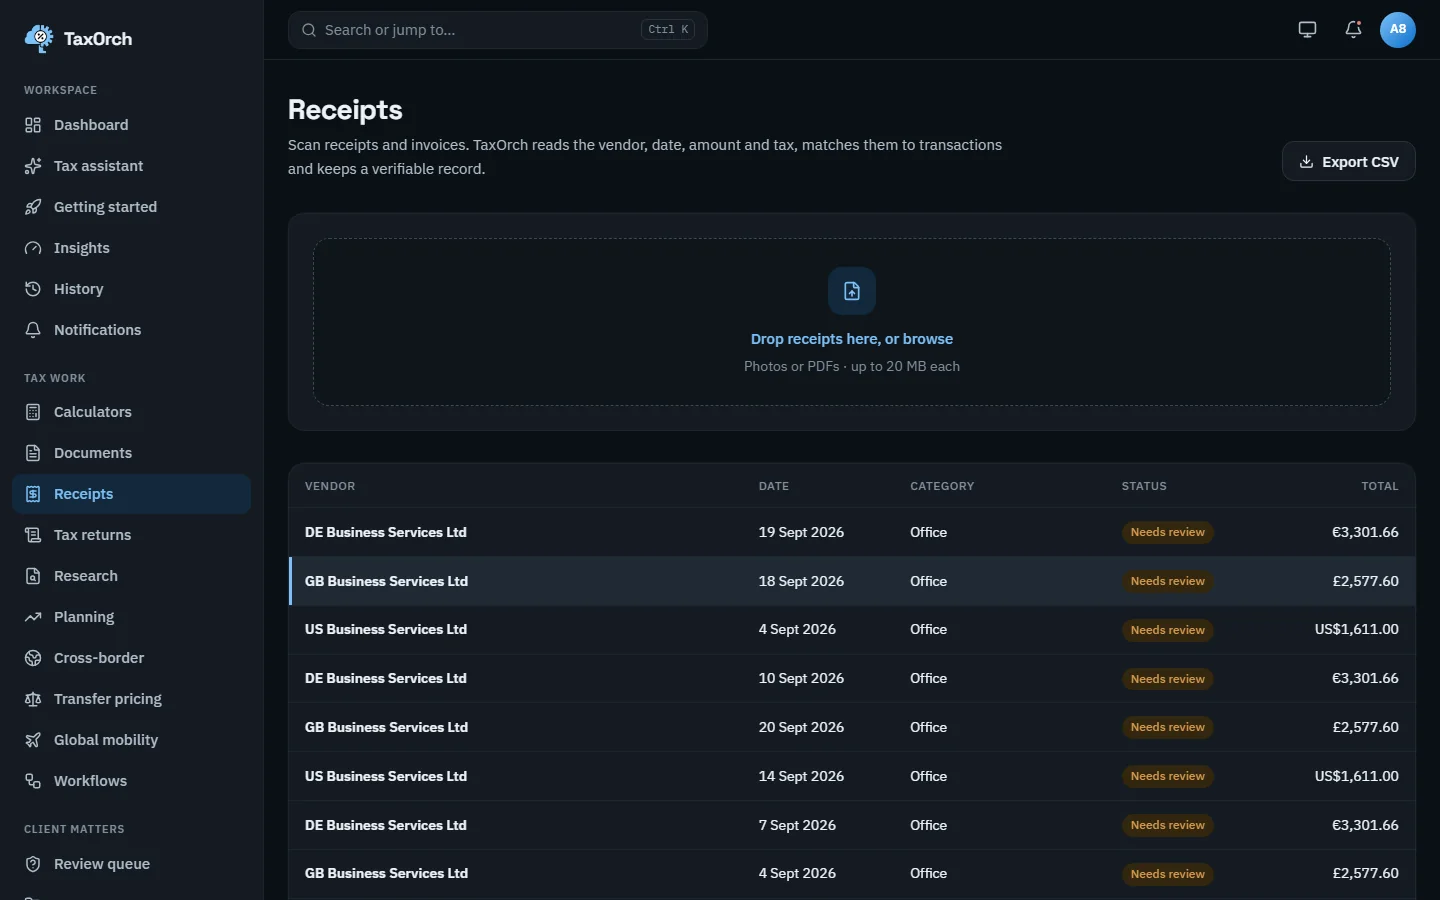The width and height of the screenshot is (1440, 900).
Task: Select GB Business Services Ltd dated 18 Sept 2026
Action: (x=852, y=581)
